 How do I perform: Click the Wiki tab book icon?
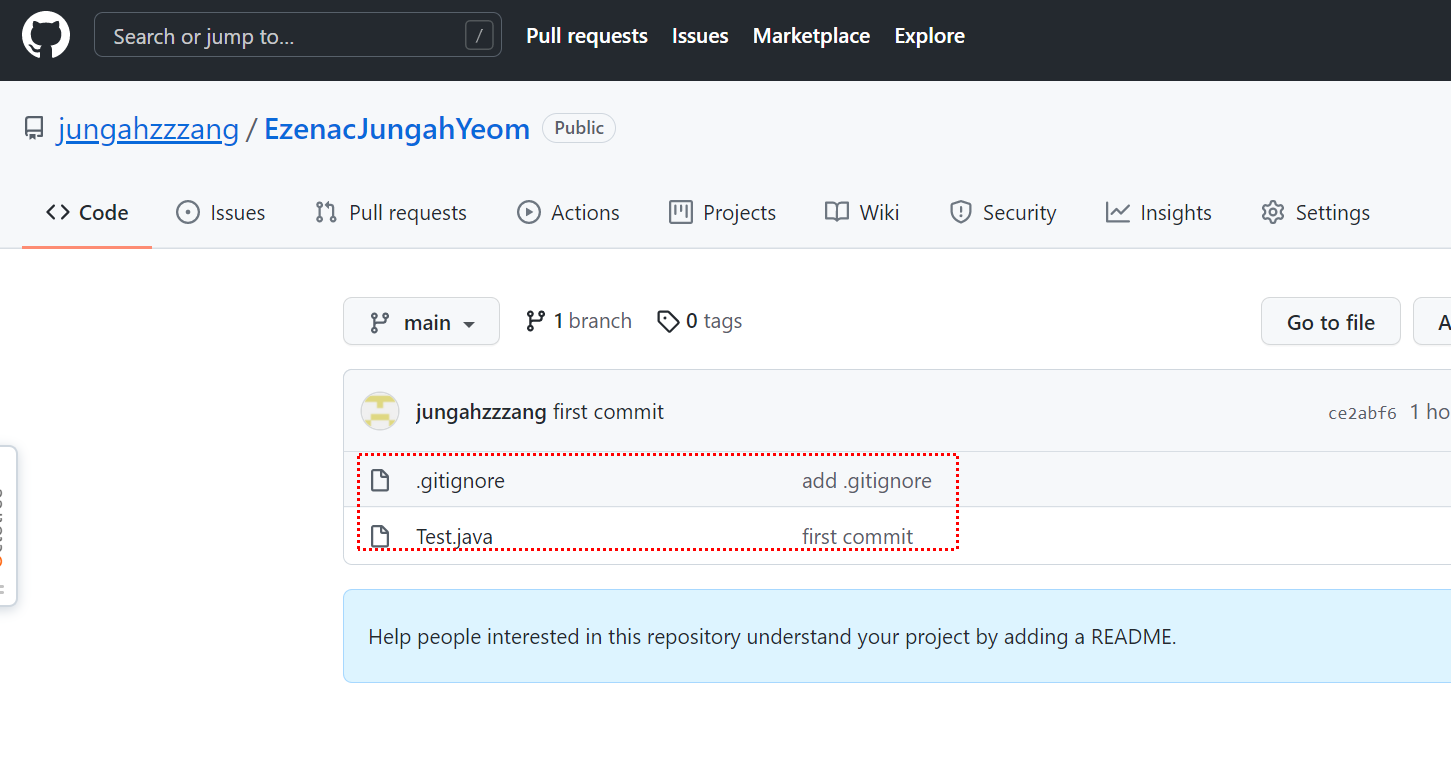point(837,213)
